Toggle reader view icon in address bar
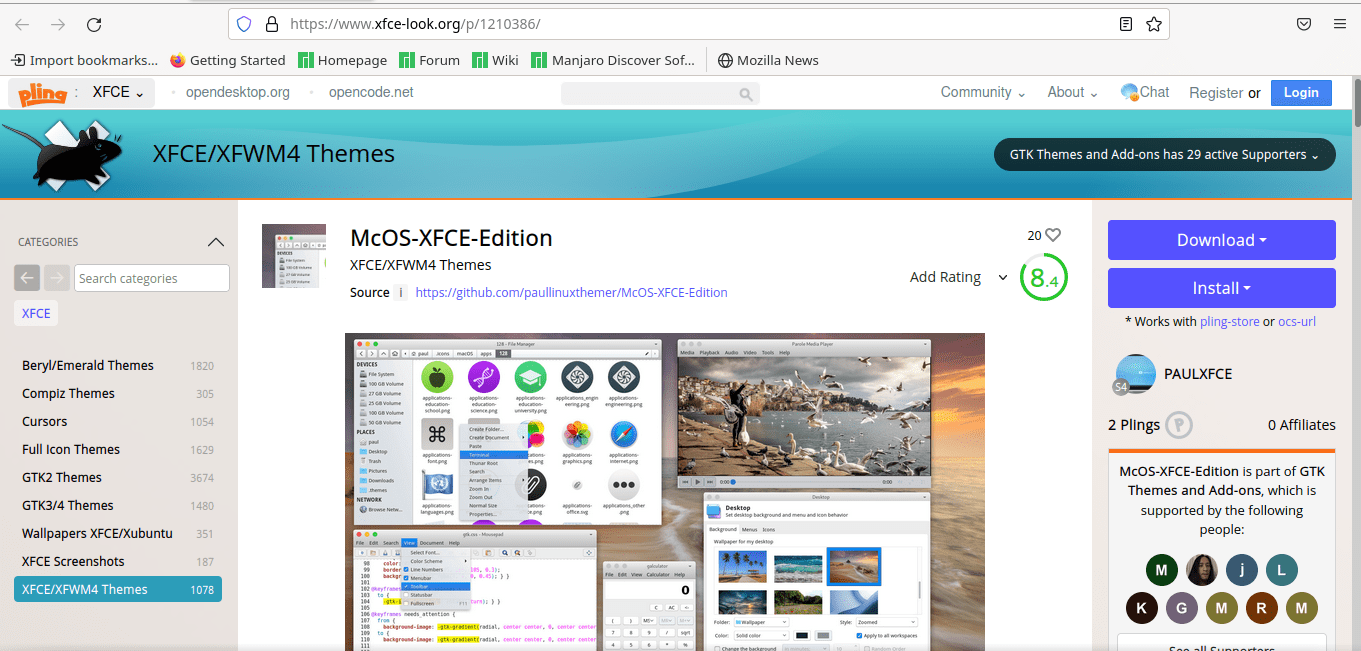 coord(1126,24)
